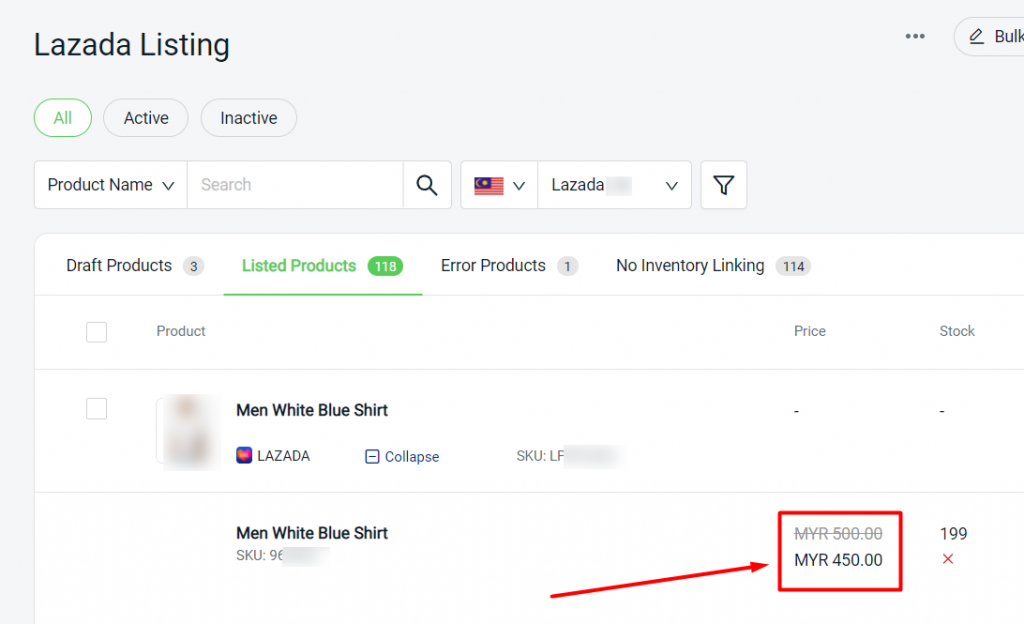Click the parent Men White Blue Shirt title
This screenshot has height=624, width=1024.
tap(312, 410)
